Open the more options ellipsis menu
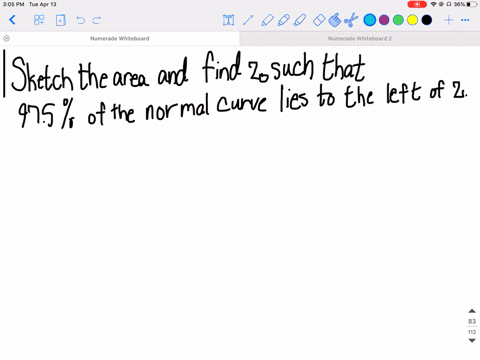 [x=465, y=20]
